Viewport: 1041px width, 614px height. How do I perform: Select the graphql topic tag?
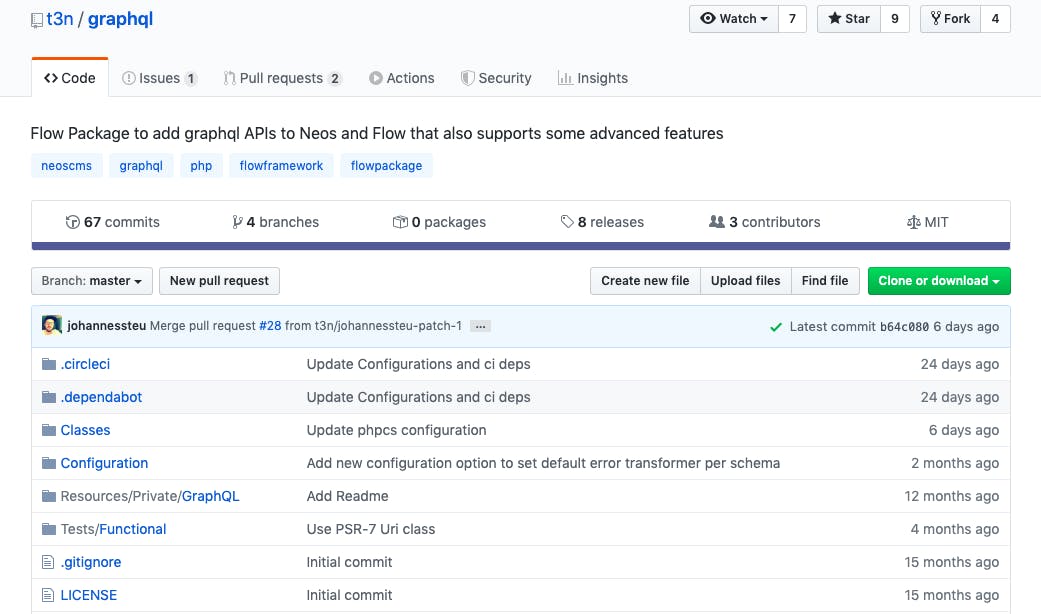click(x=141, y=166)
